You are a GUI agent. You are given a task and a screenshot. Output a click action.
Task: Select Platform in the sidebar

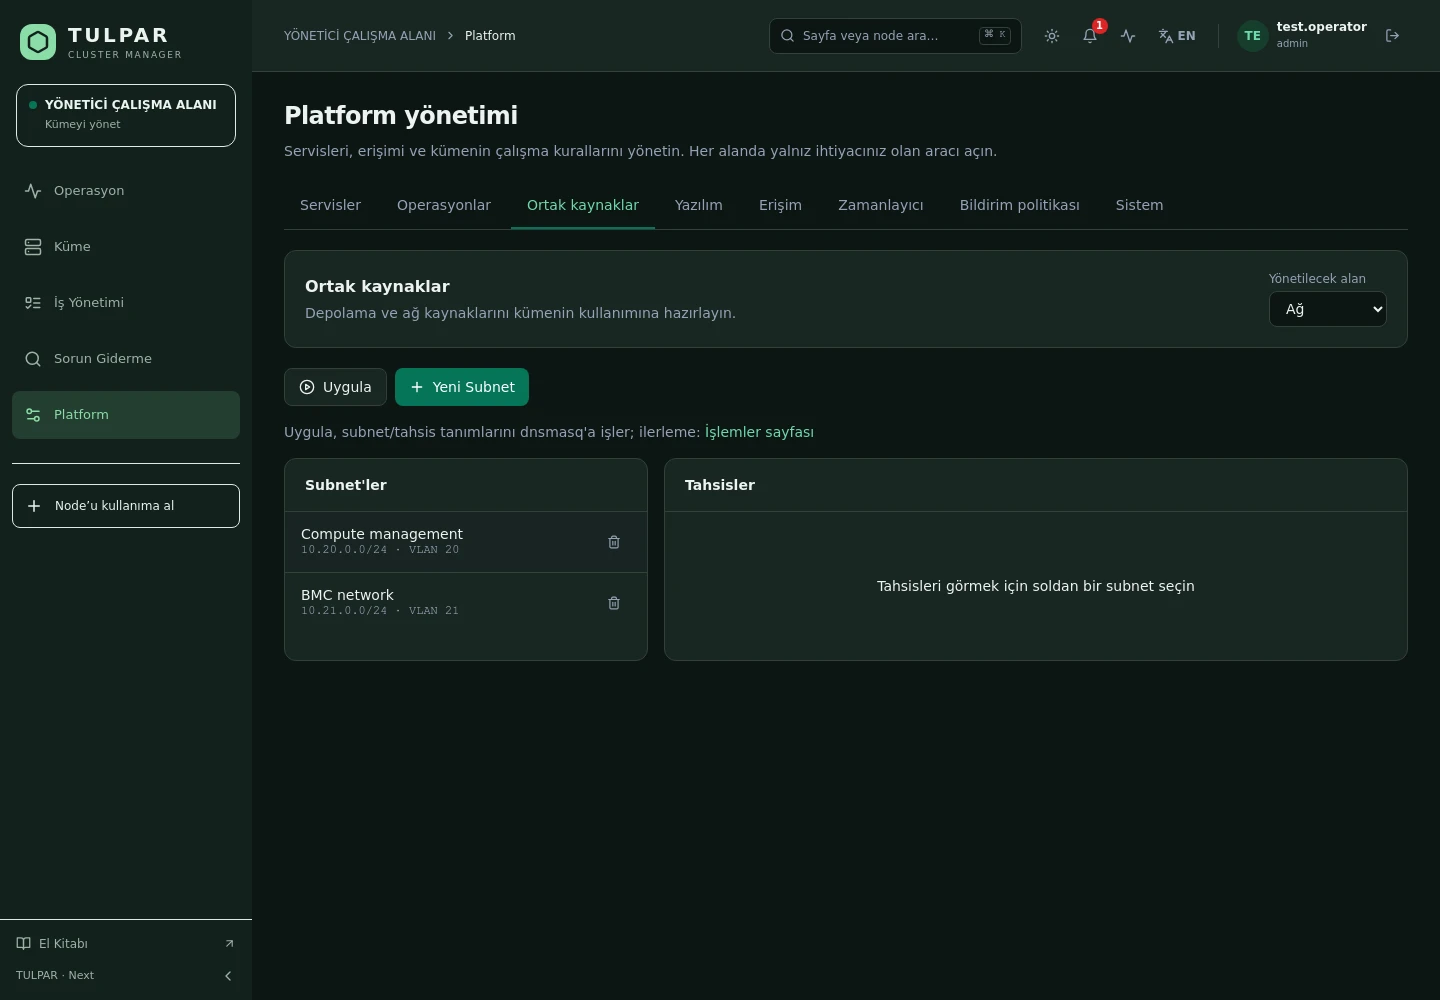coord(126,415)
